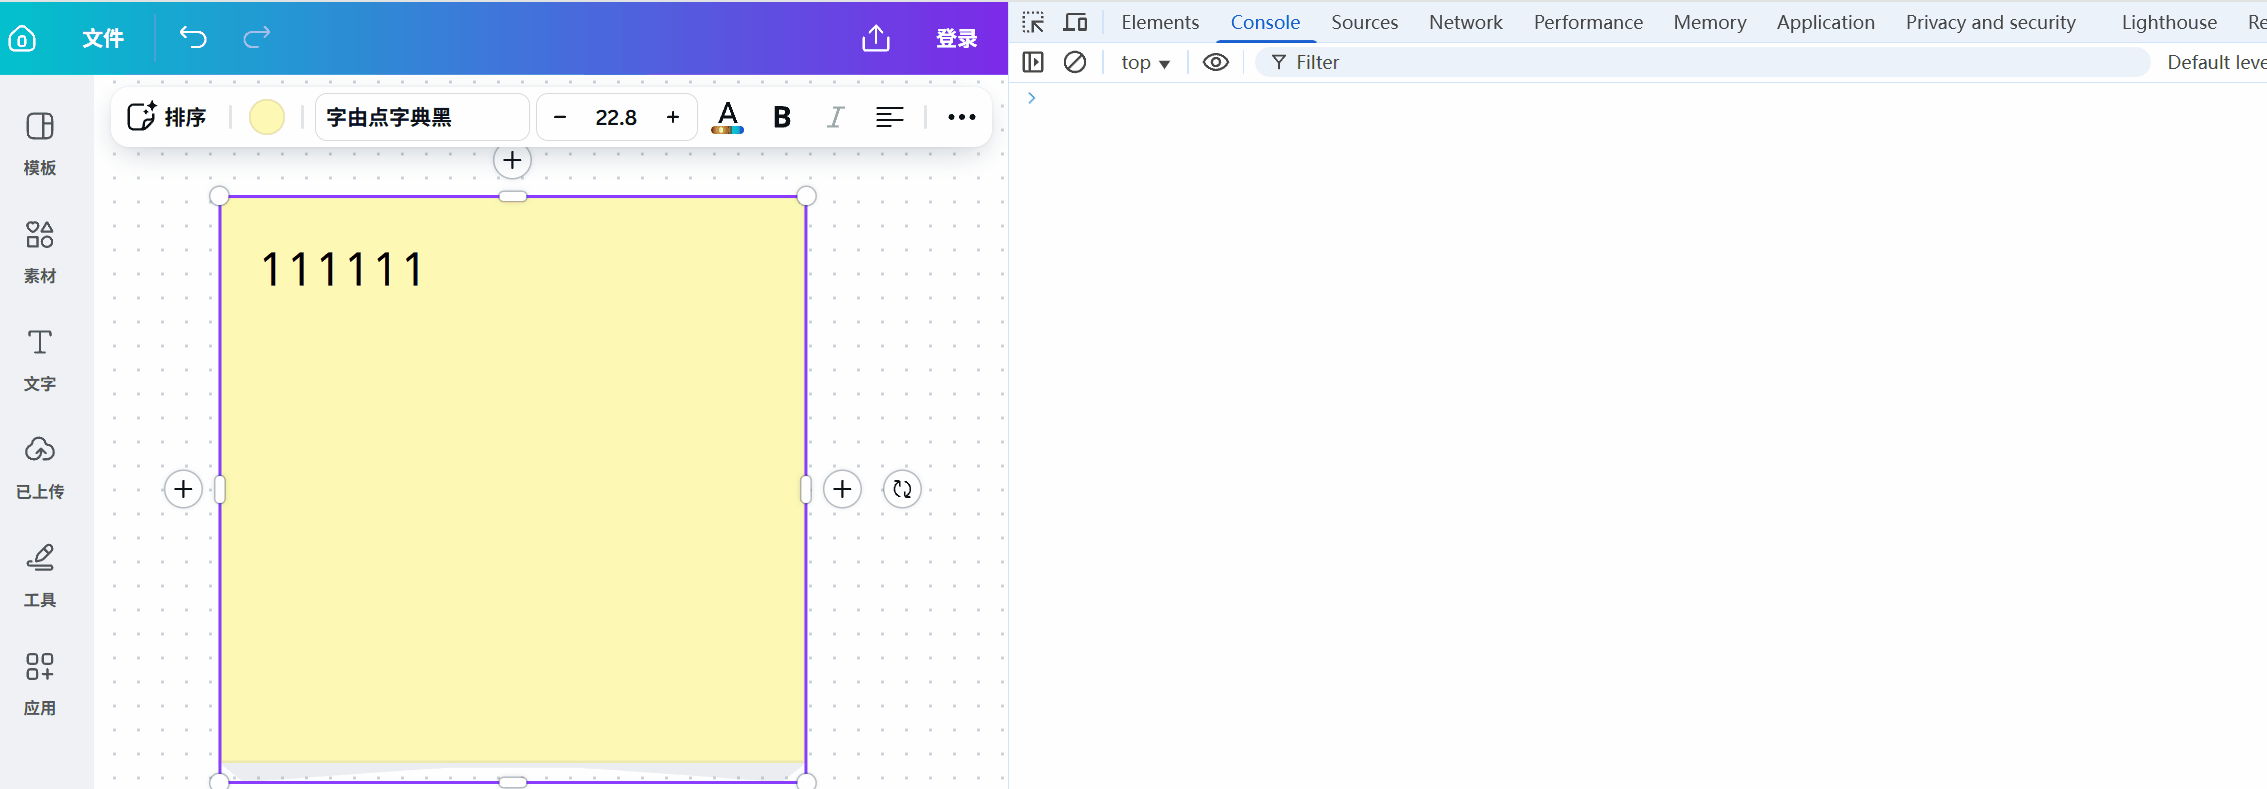The image size is (2267, 789).
Task: Click the 登录 login button
Action: pos(956,38)
